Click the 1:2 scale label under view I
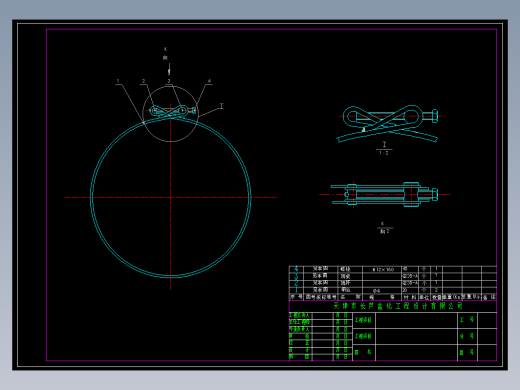Image resolution: width=520 pixels, height=390 pixels. (384, 153)
